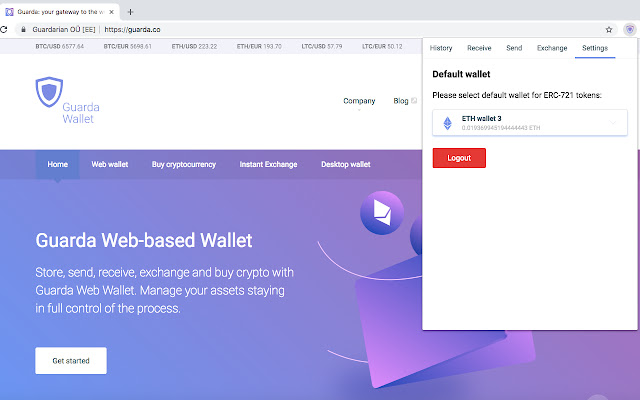Open a new browser tab with the plus icon

(x=130, y=12)
